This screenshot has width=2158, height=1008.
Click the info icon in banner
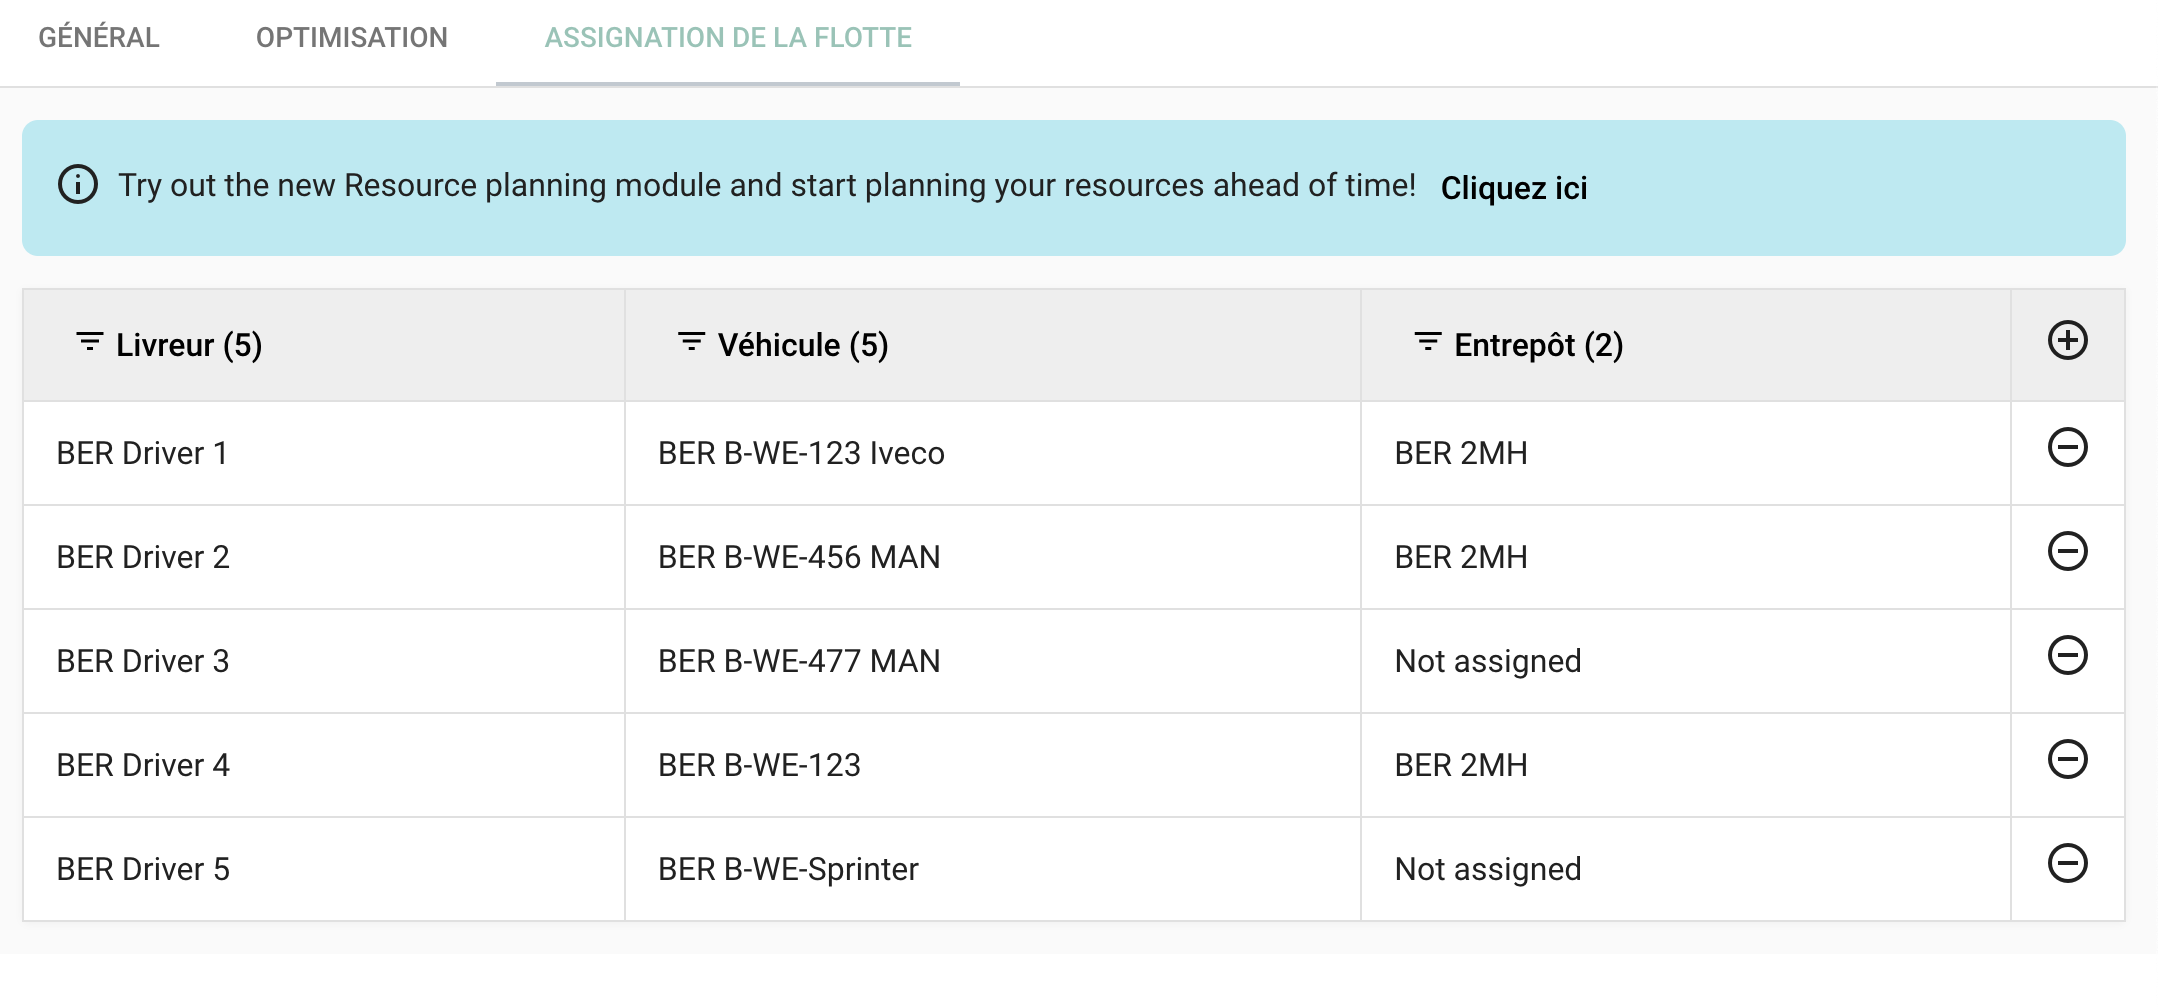(78, 185)
